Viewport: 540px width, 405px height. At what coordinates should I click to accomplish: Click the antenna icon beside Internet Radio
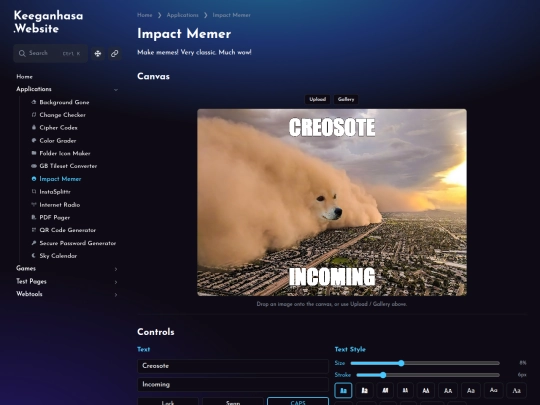click(34, 205)
